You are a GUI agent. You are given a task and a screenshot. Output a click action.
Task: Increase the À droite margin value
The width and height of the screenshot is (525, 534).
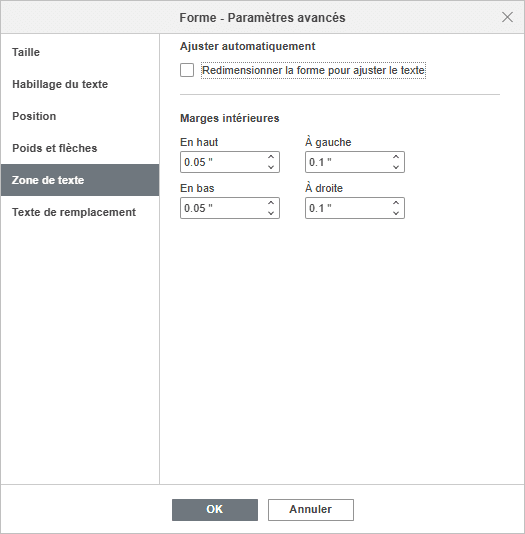(396, 203)
